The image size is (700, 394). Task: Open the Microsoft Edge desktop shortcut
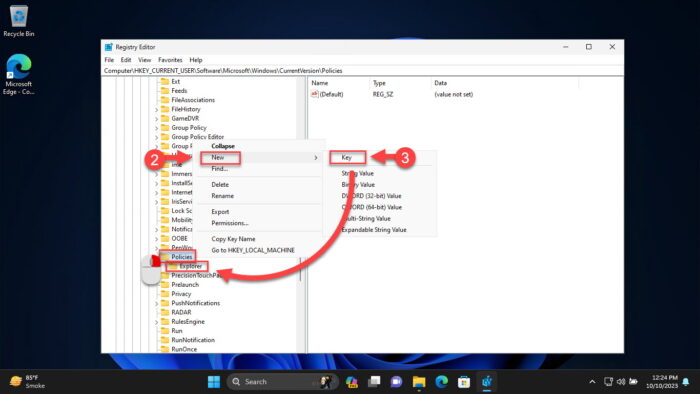(x=18, y=74)
